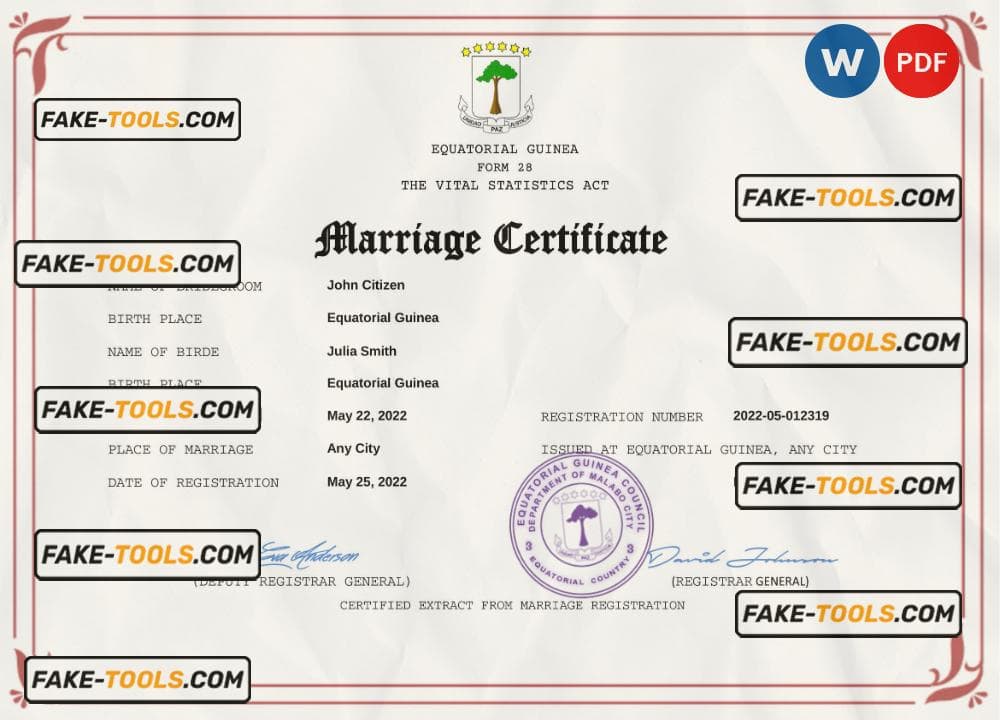Click the "FORM 28" text
This screenshot has width=1000, height=720.
pos(505,167)
